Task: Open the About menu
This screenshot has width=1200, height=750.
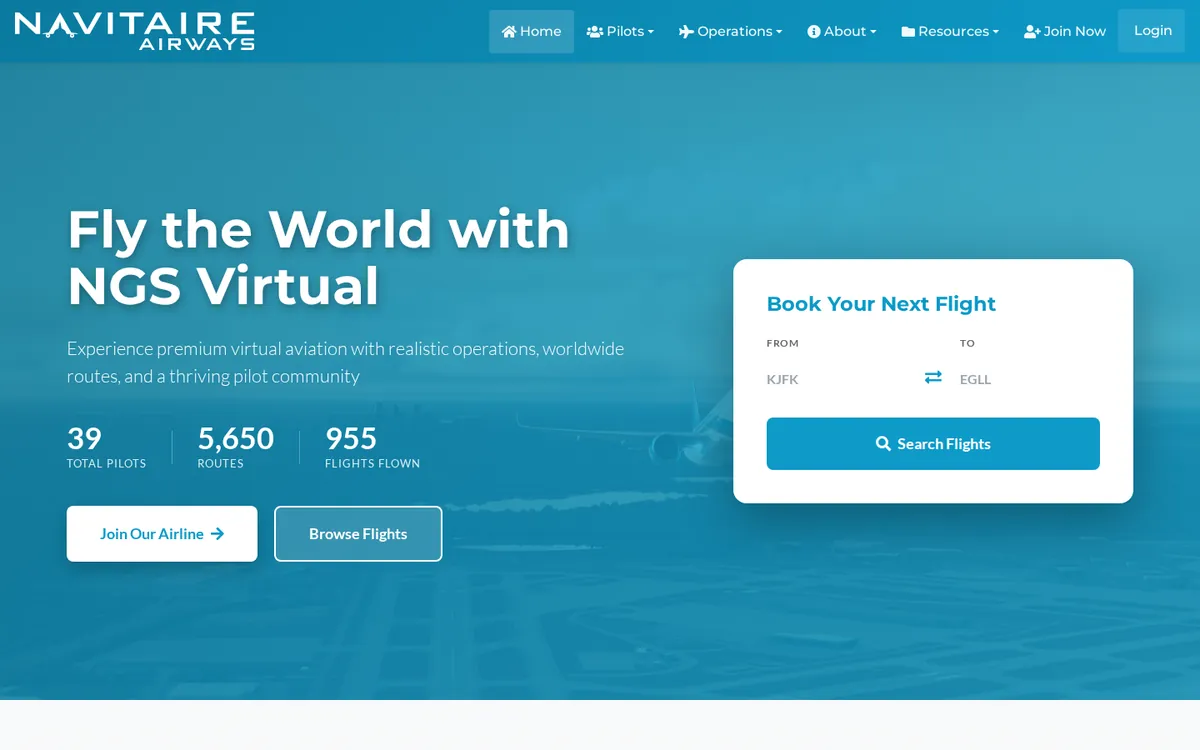Action: pos(841,31)
